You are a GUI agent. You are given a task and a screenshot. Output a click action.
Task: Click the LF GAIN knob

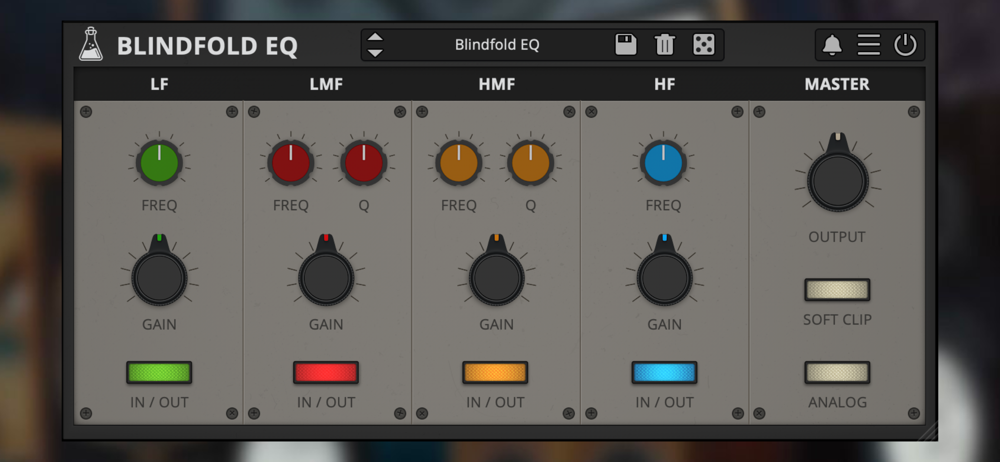coord(159,276)
